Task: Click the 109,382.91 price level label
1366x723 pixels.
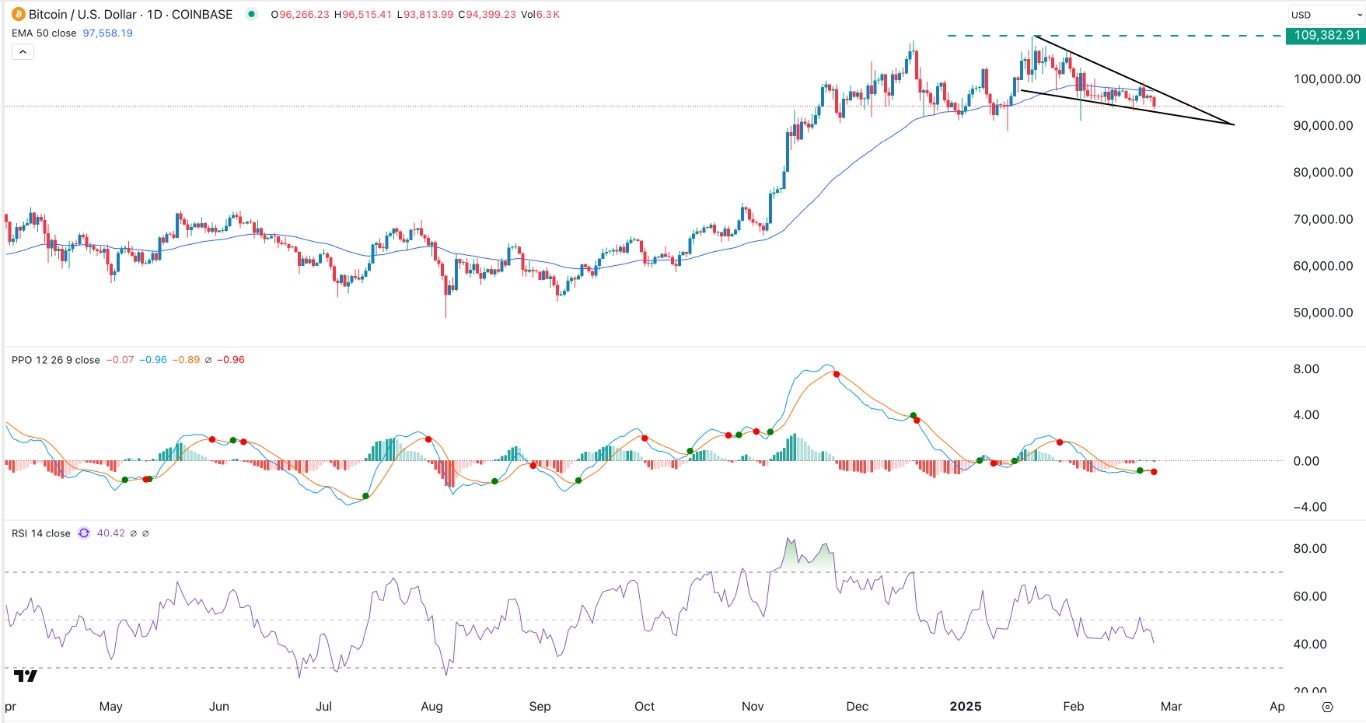Action: coord(1324,35)
